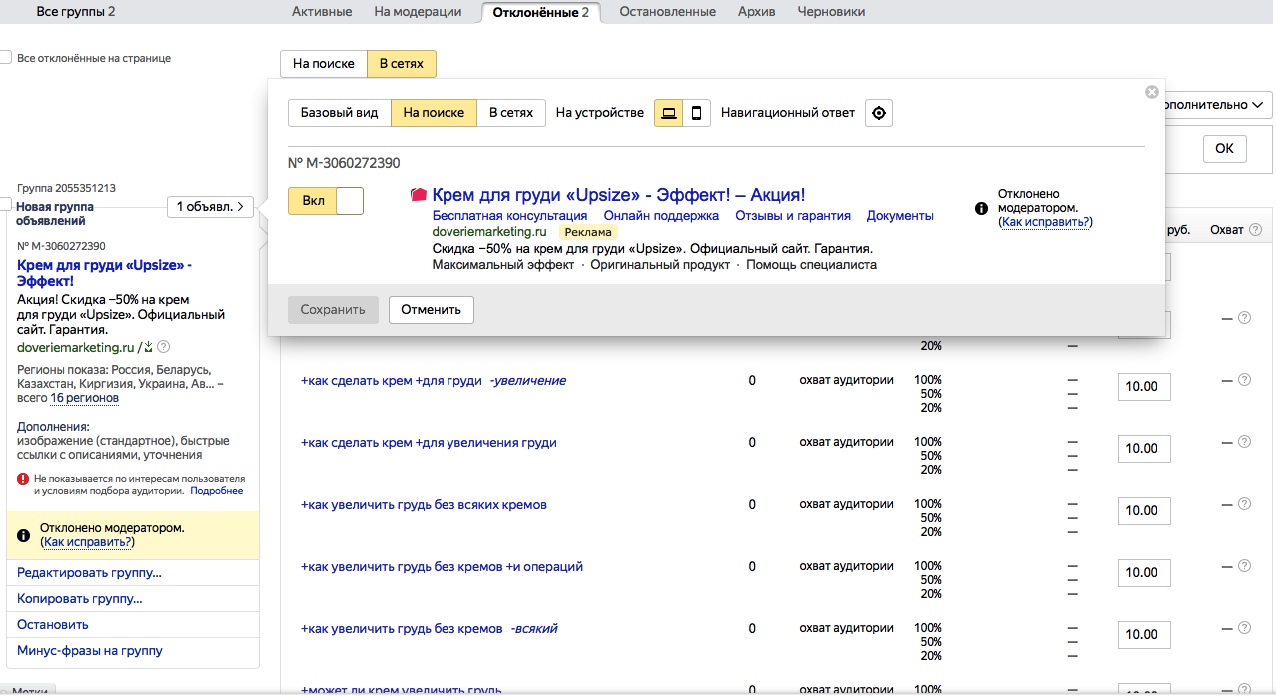Click the navigational answer target icon

tap(879, 113)
